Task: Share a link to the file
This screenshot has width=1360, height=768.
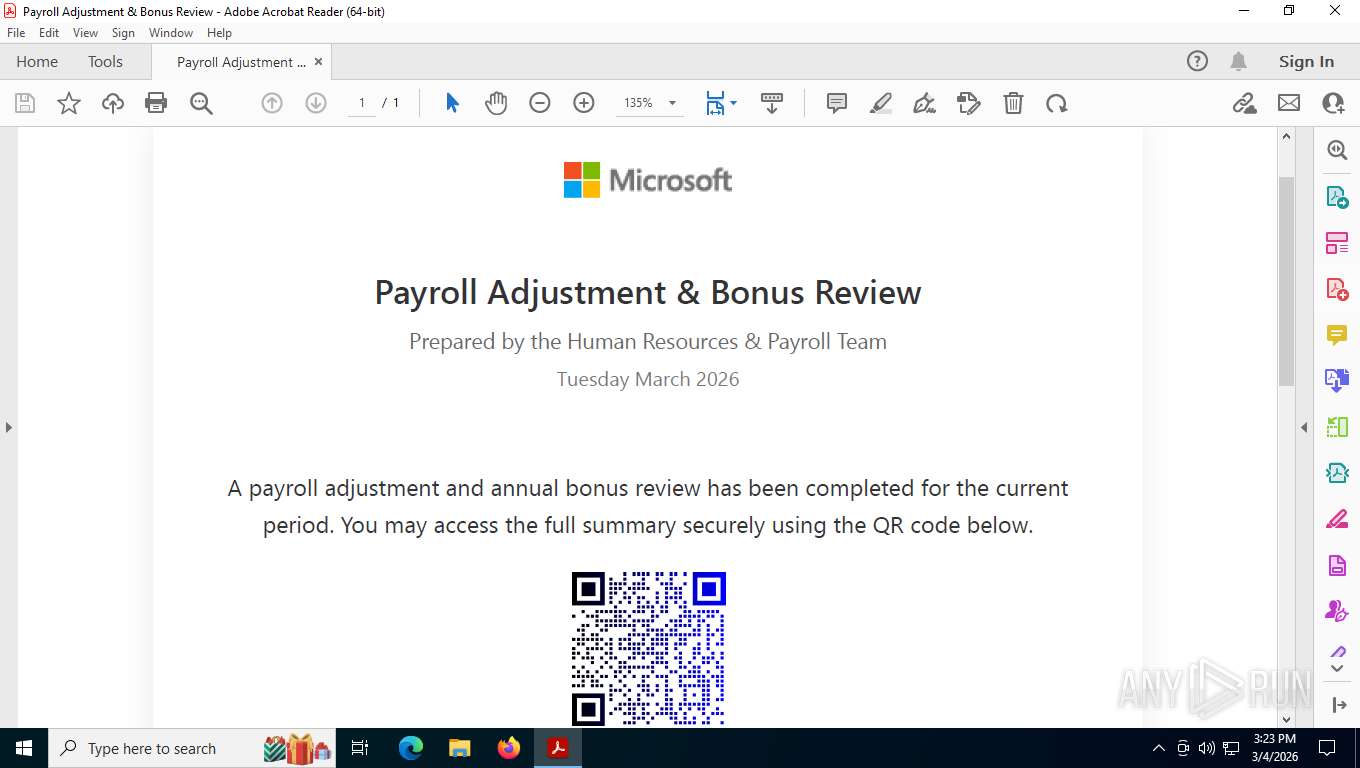Action: tap(1245, 103)
